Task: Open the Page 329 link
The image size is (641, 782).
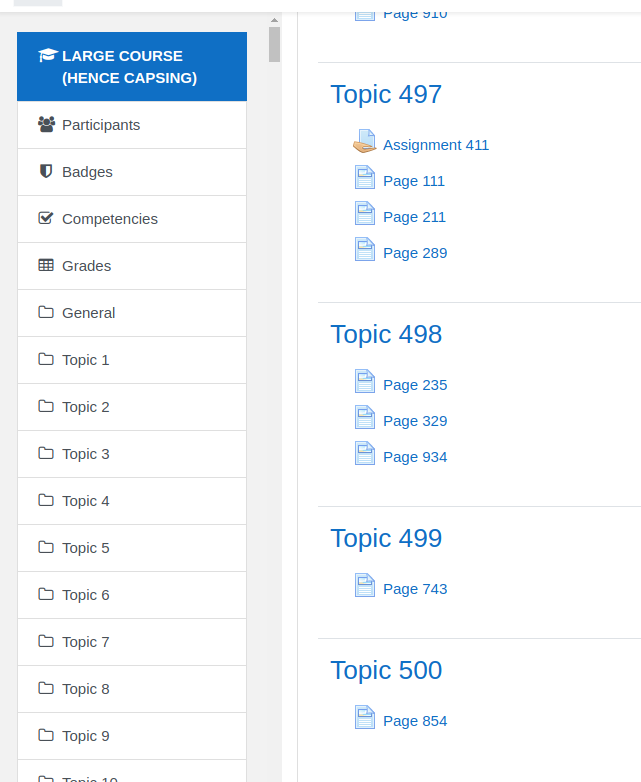Action: [x=415, y=421]
